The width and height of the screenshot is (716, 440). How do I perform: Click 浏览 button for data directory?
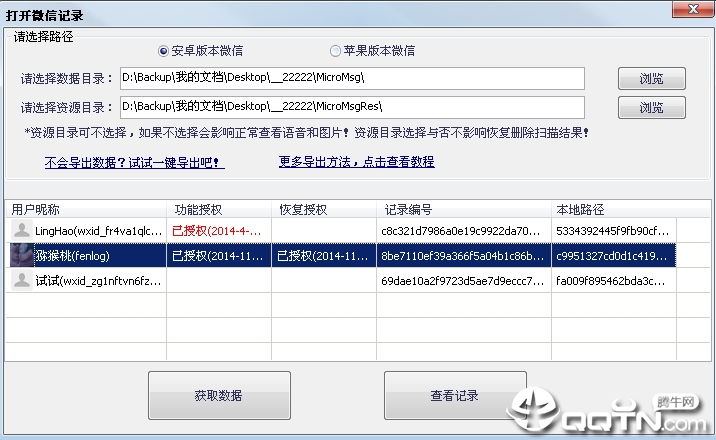point(652,79)
